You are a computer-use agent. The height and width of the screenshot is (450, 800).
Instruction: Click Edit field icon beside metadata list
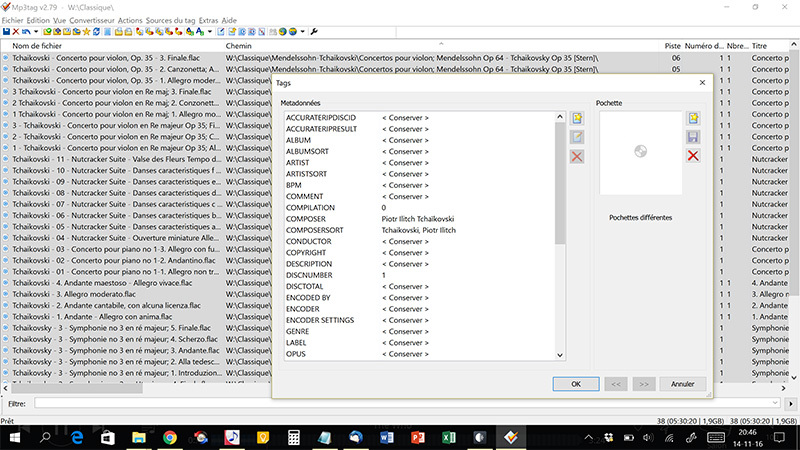coord(577,137)
